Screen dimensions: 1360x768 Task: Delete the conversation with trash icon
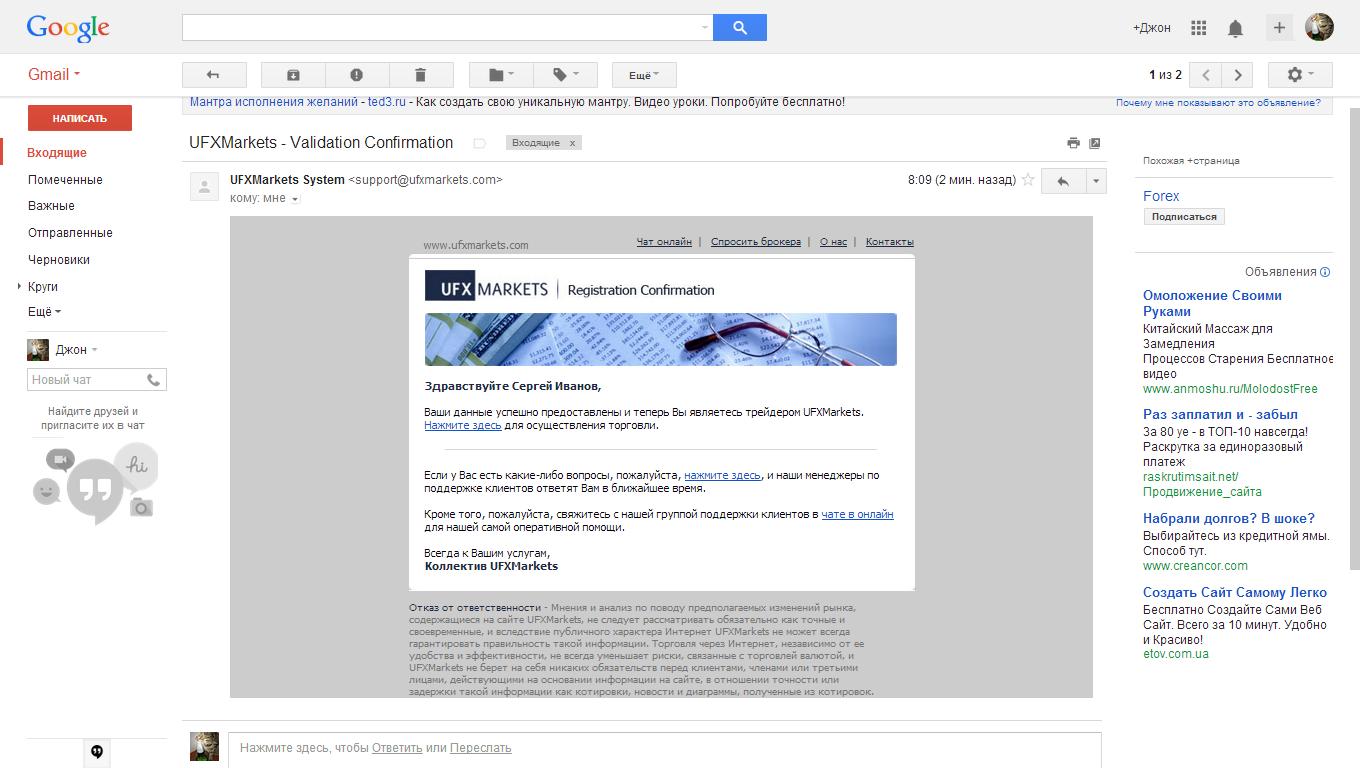[x=420, y=75]
